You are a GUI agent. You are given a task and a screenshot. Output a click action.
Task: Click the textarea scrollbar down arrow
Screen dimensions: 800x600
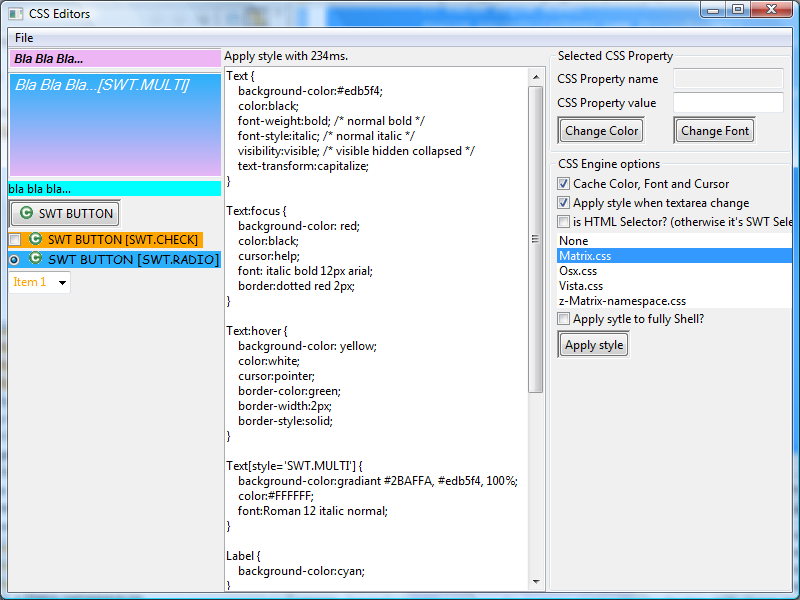[536, 581]
